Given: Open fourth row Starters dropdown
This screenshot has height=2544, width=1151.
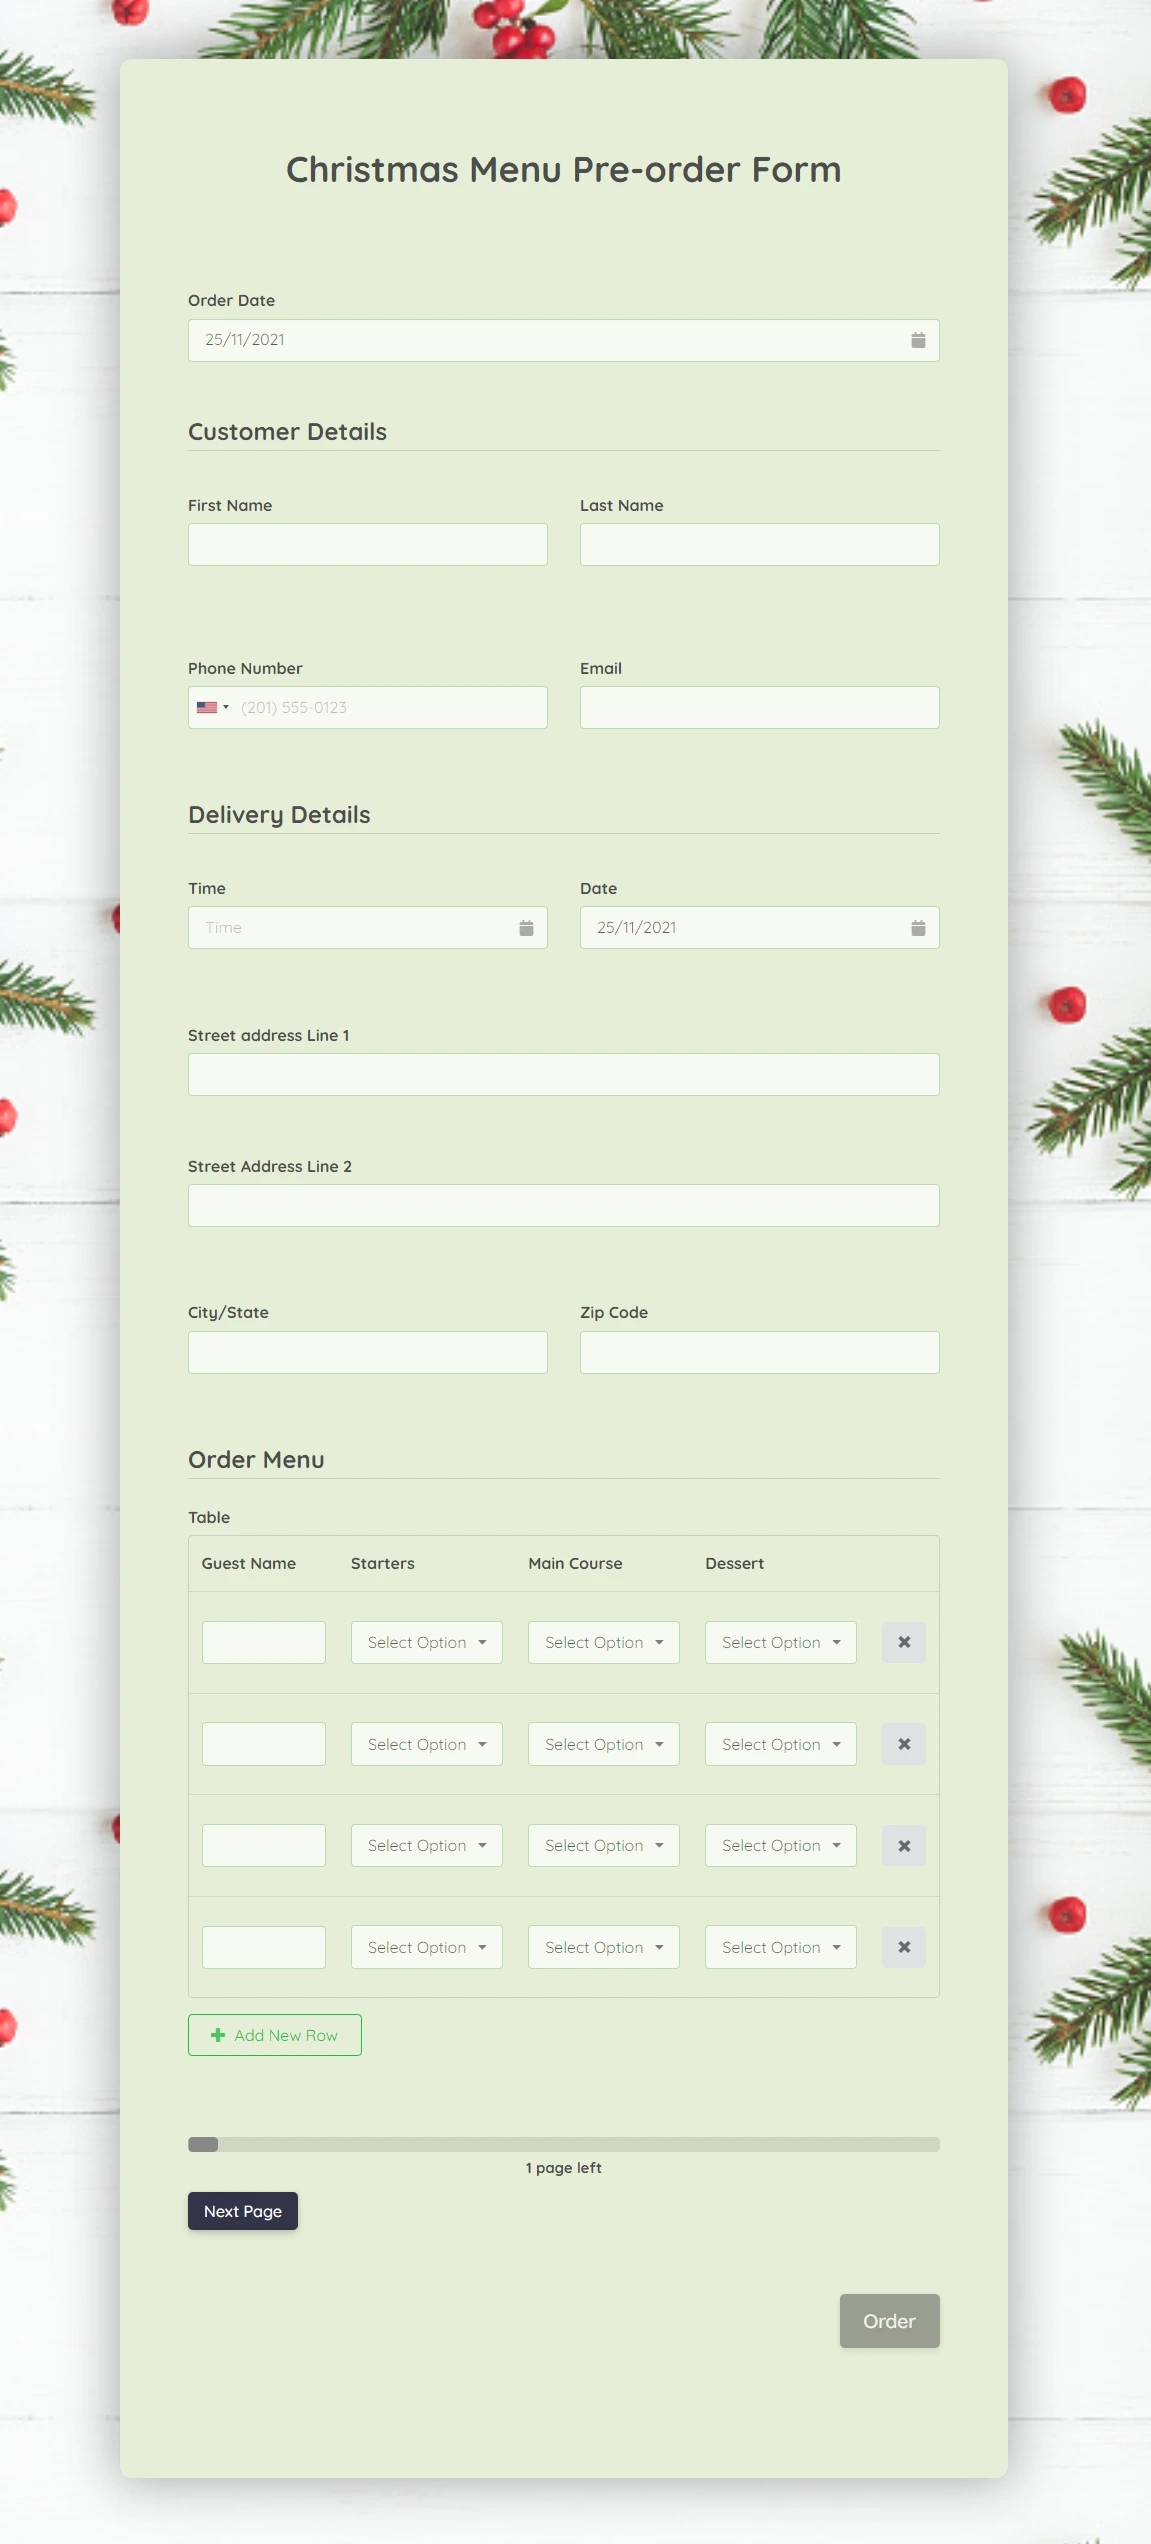Looking at the screenshot, I should coord(427,1947).
